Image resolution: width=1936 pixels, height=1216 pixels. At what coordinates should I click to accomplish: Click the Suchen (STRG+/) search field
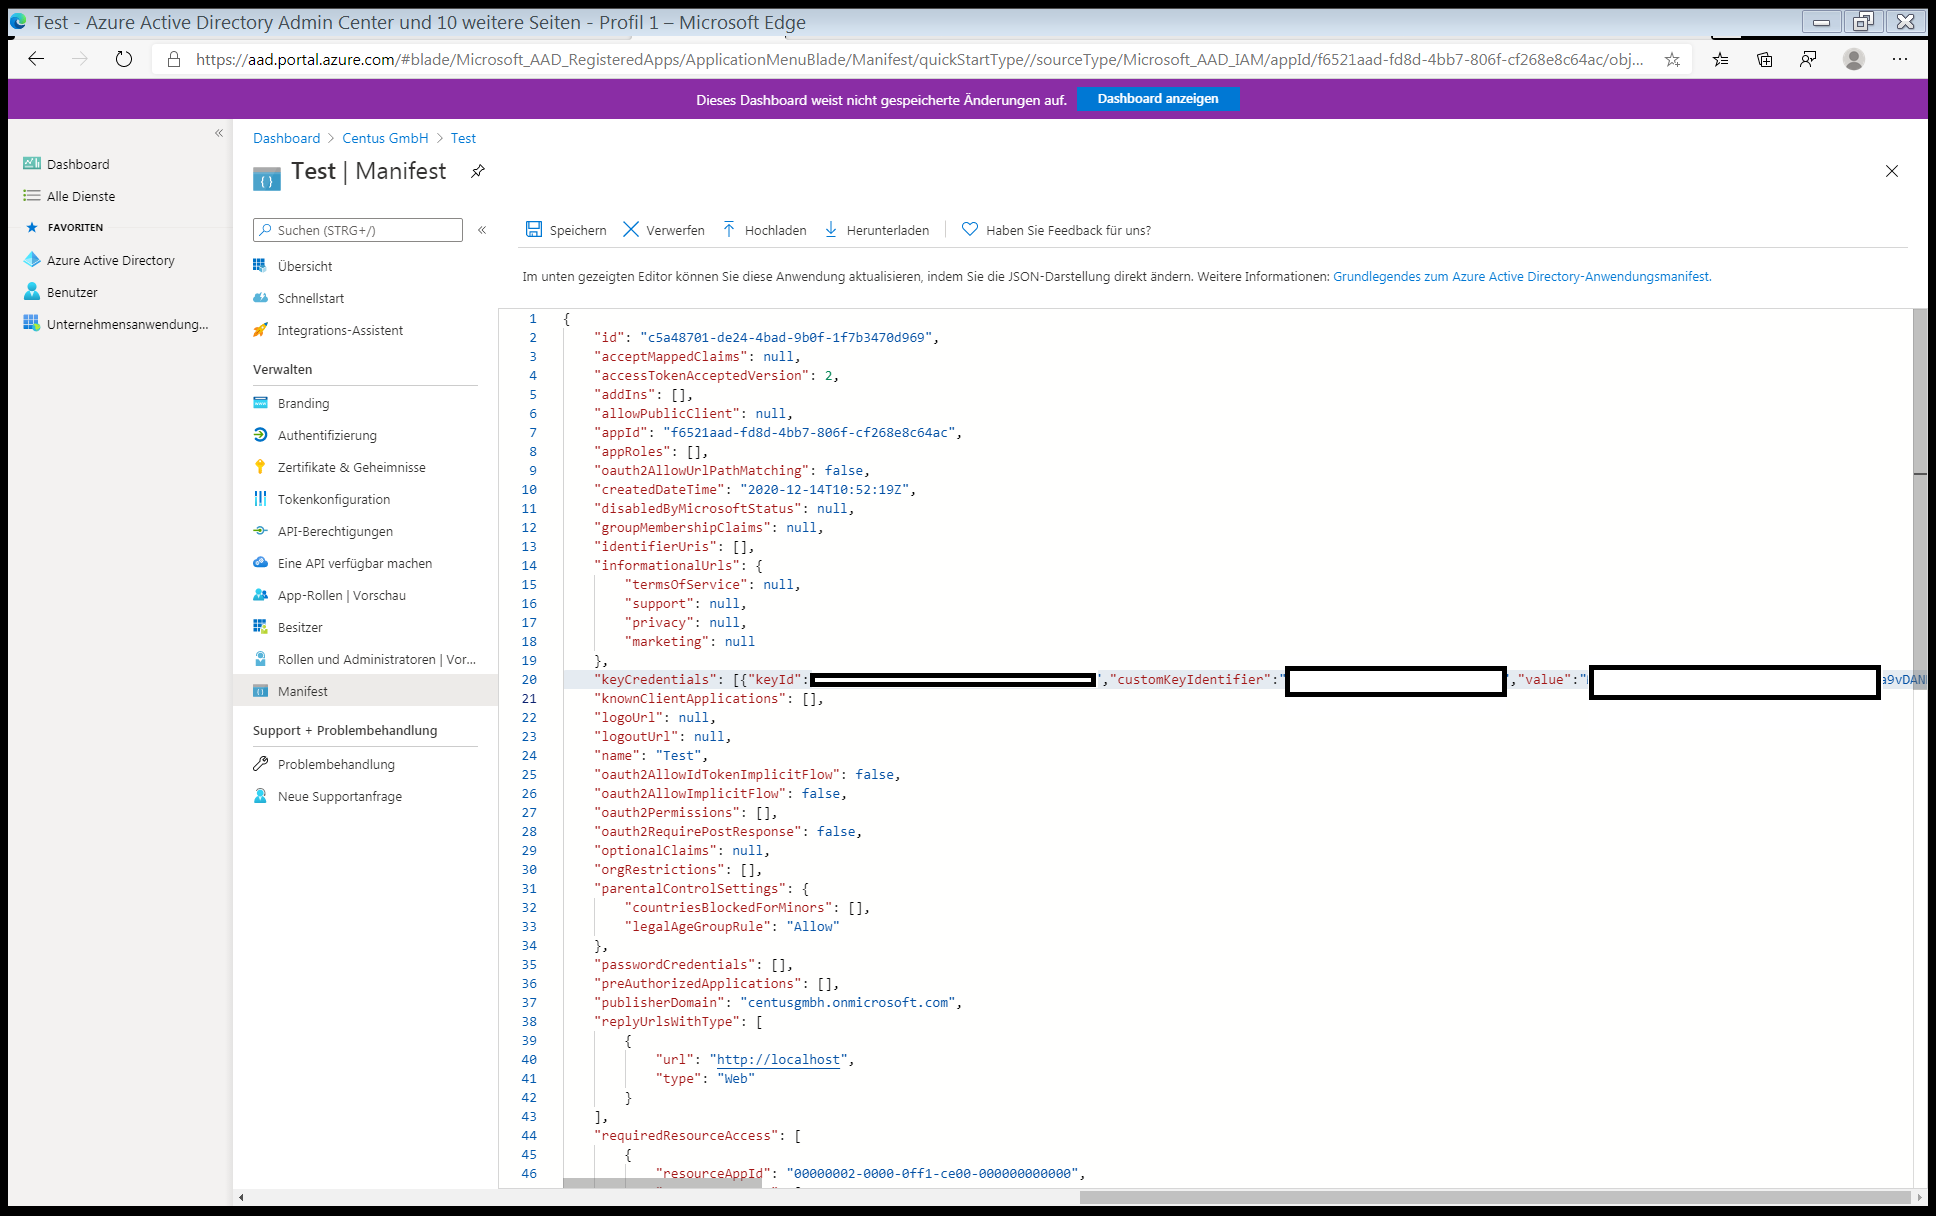(358, 230)
